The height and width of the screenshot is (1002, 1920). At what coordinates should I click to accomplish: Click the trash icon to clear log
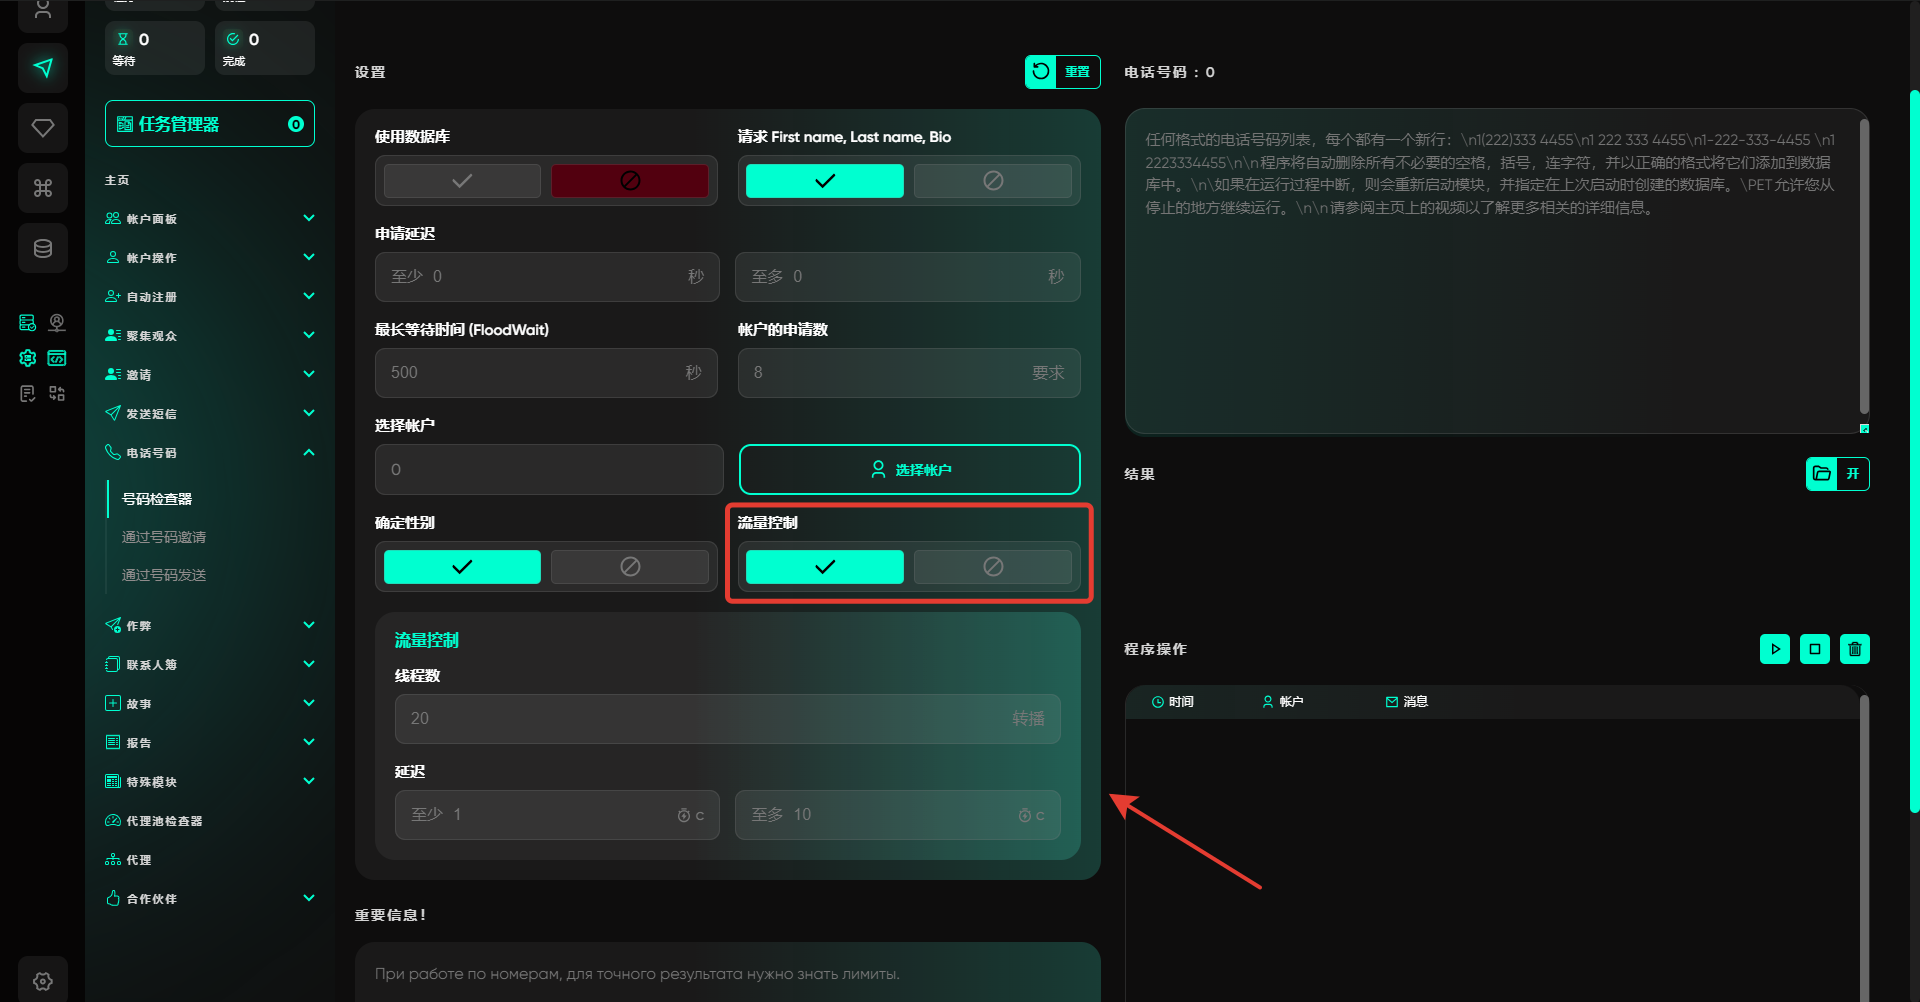(1854, 649)
